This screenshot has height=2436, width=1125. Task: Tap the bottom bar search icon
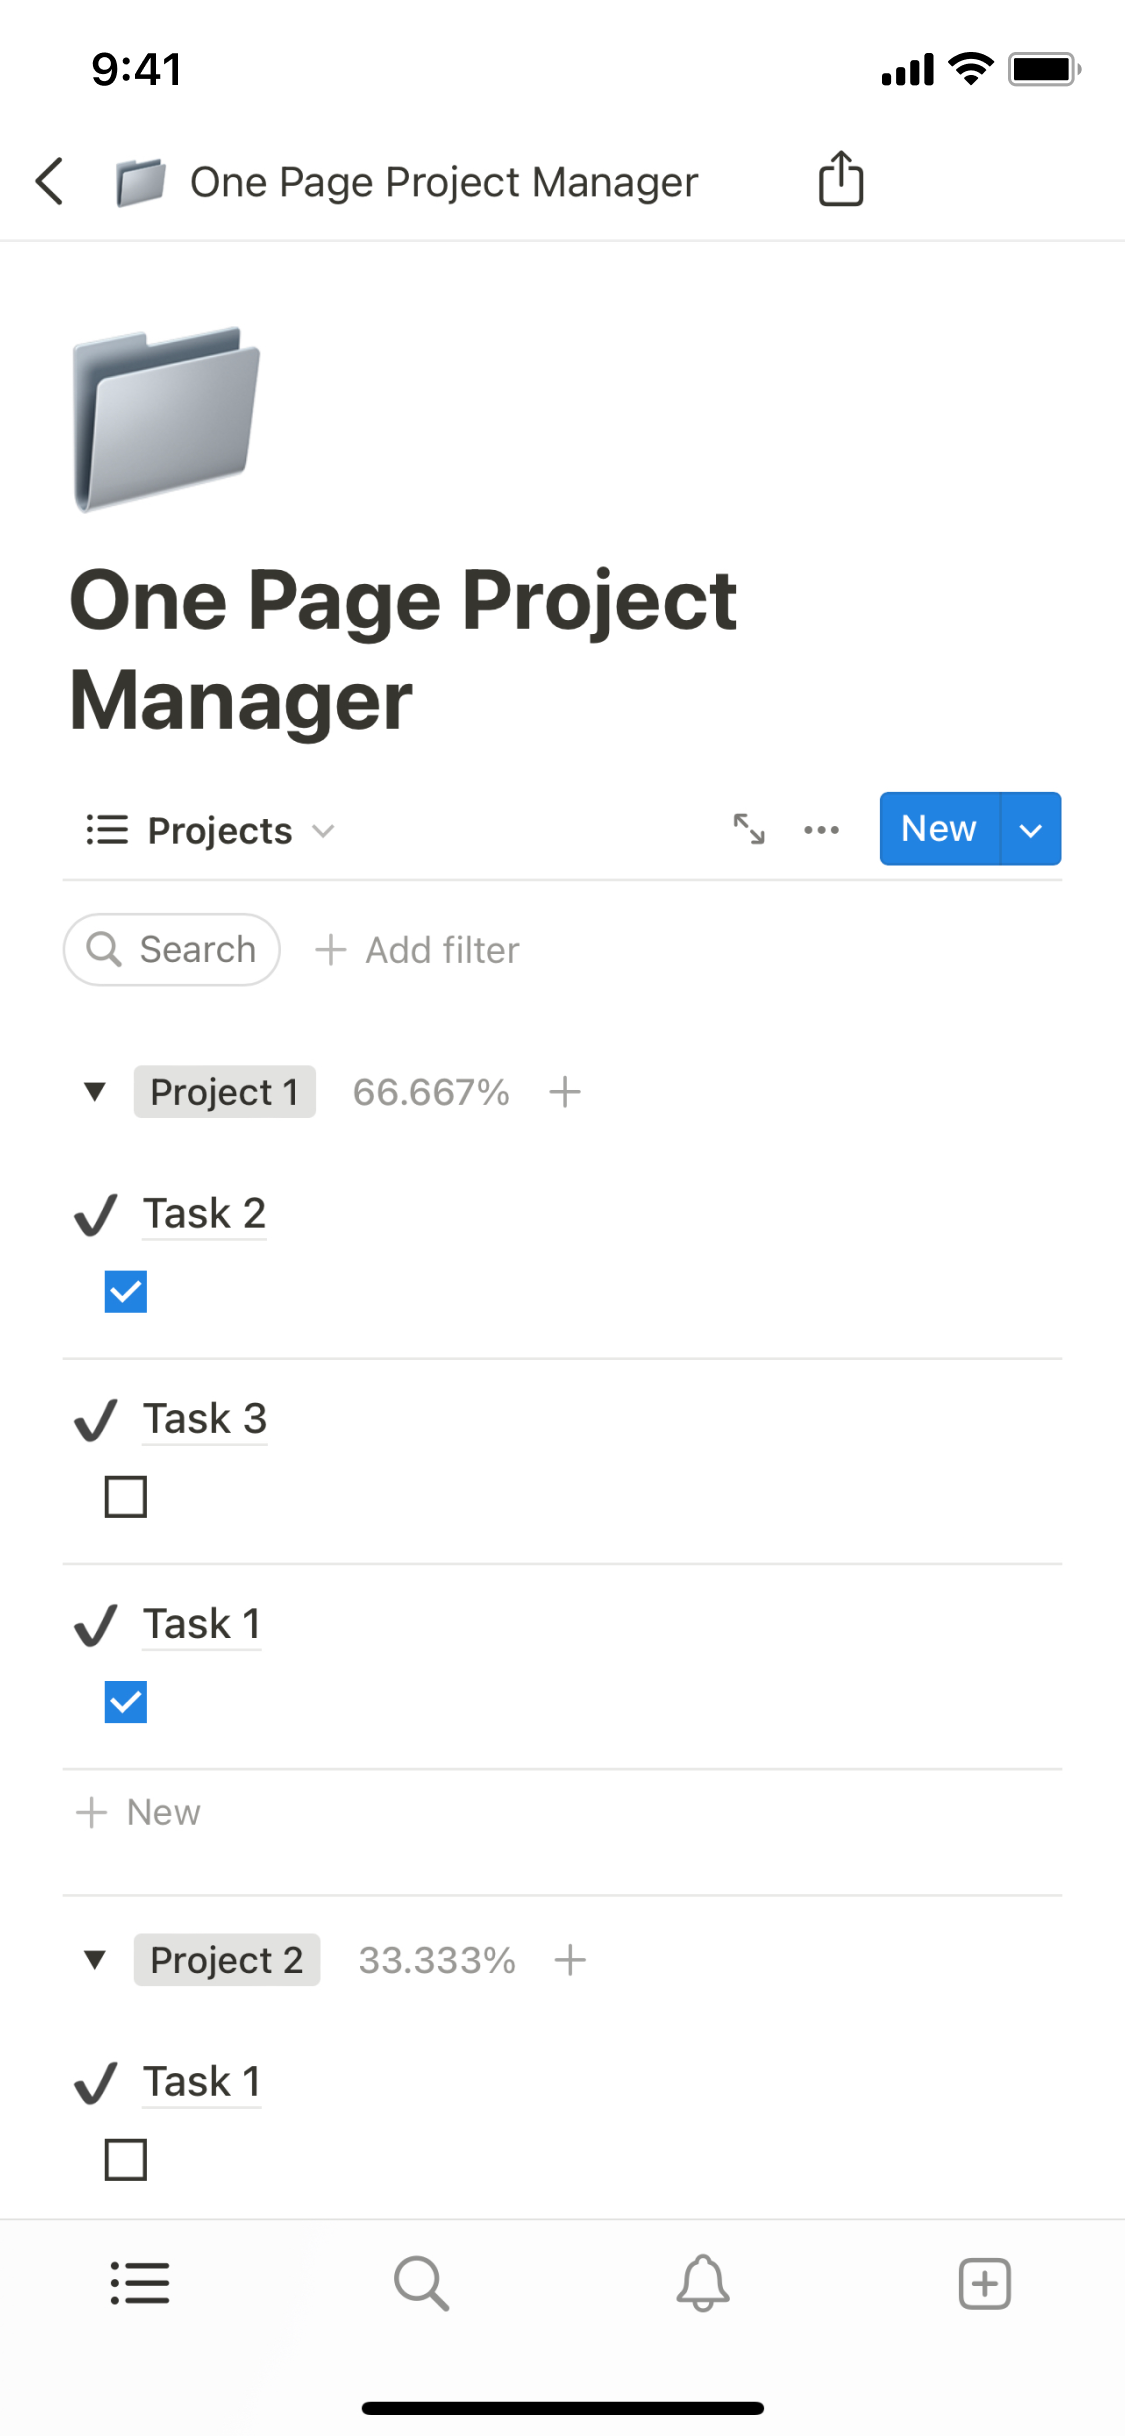point(421,2283)
